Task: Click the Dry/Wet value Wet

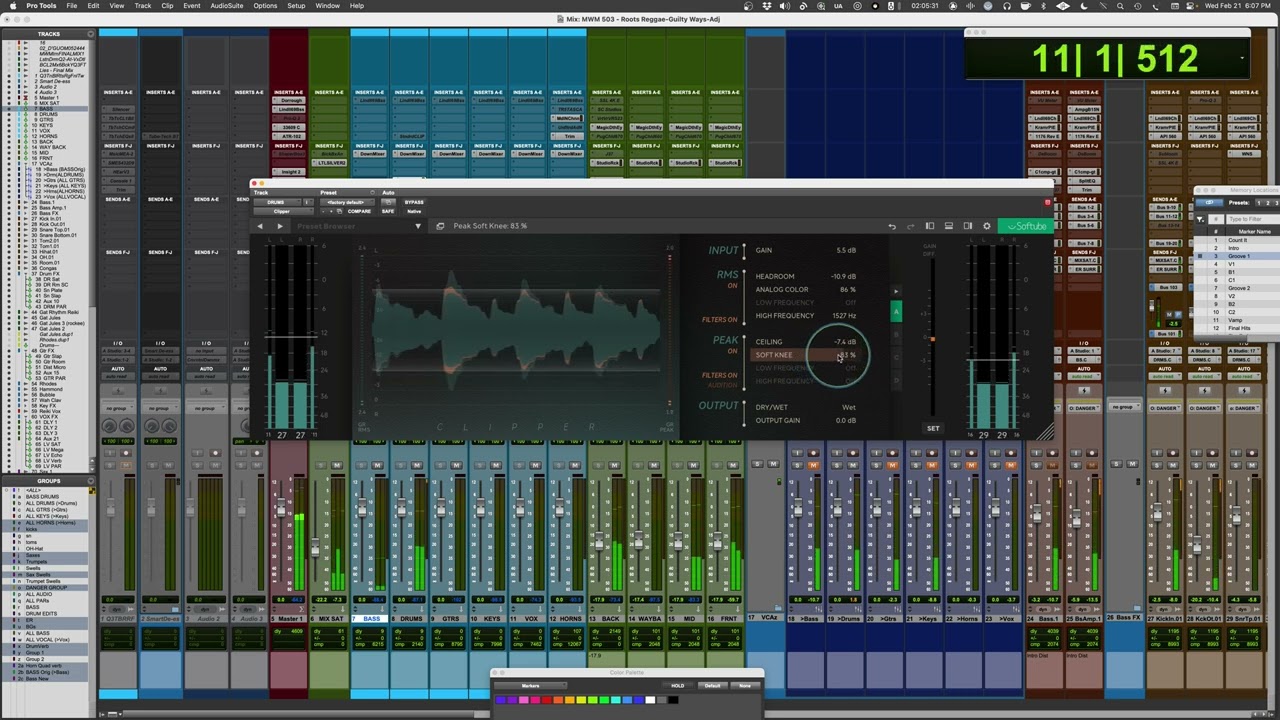Action: click(849, 407)
